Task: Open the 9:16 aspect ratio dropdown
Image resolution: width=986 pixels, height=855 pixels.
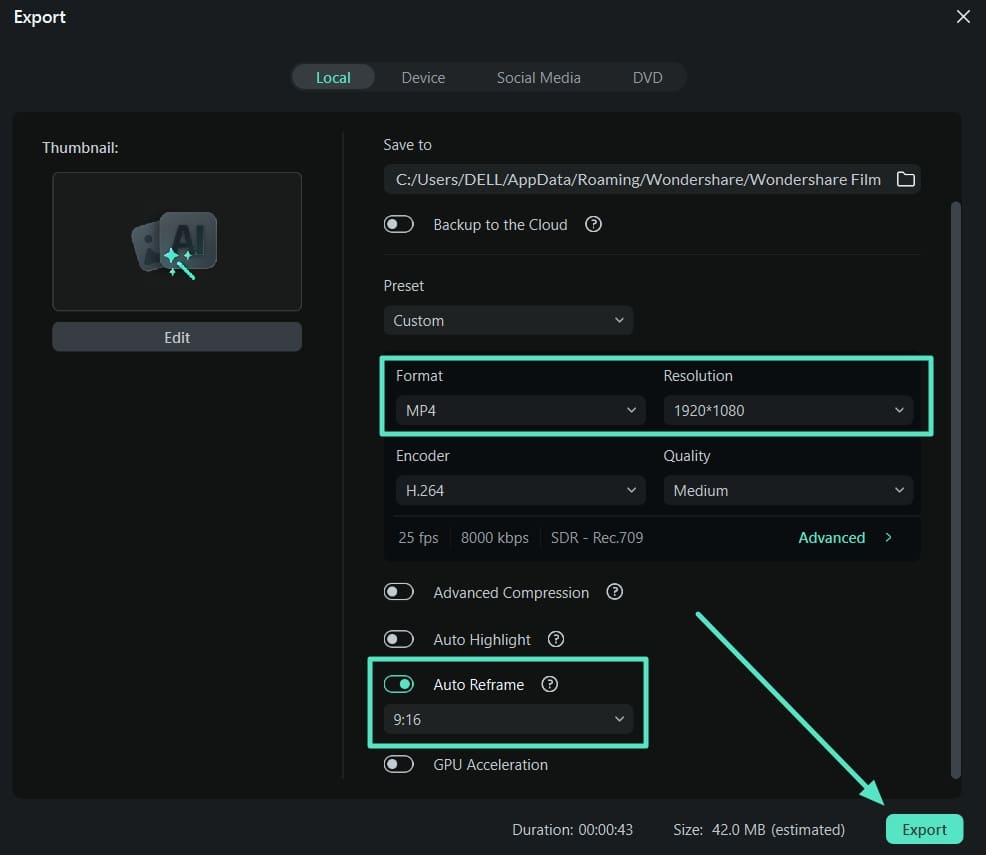Action: (508, 719)
